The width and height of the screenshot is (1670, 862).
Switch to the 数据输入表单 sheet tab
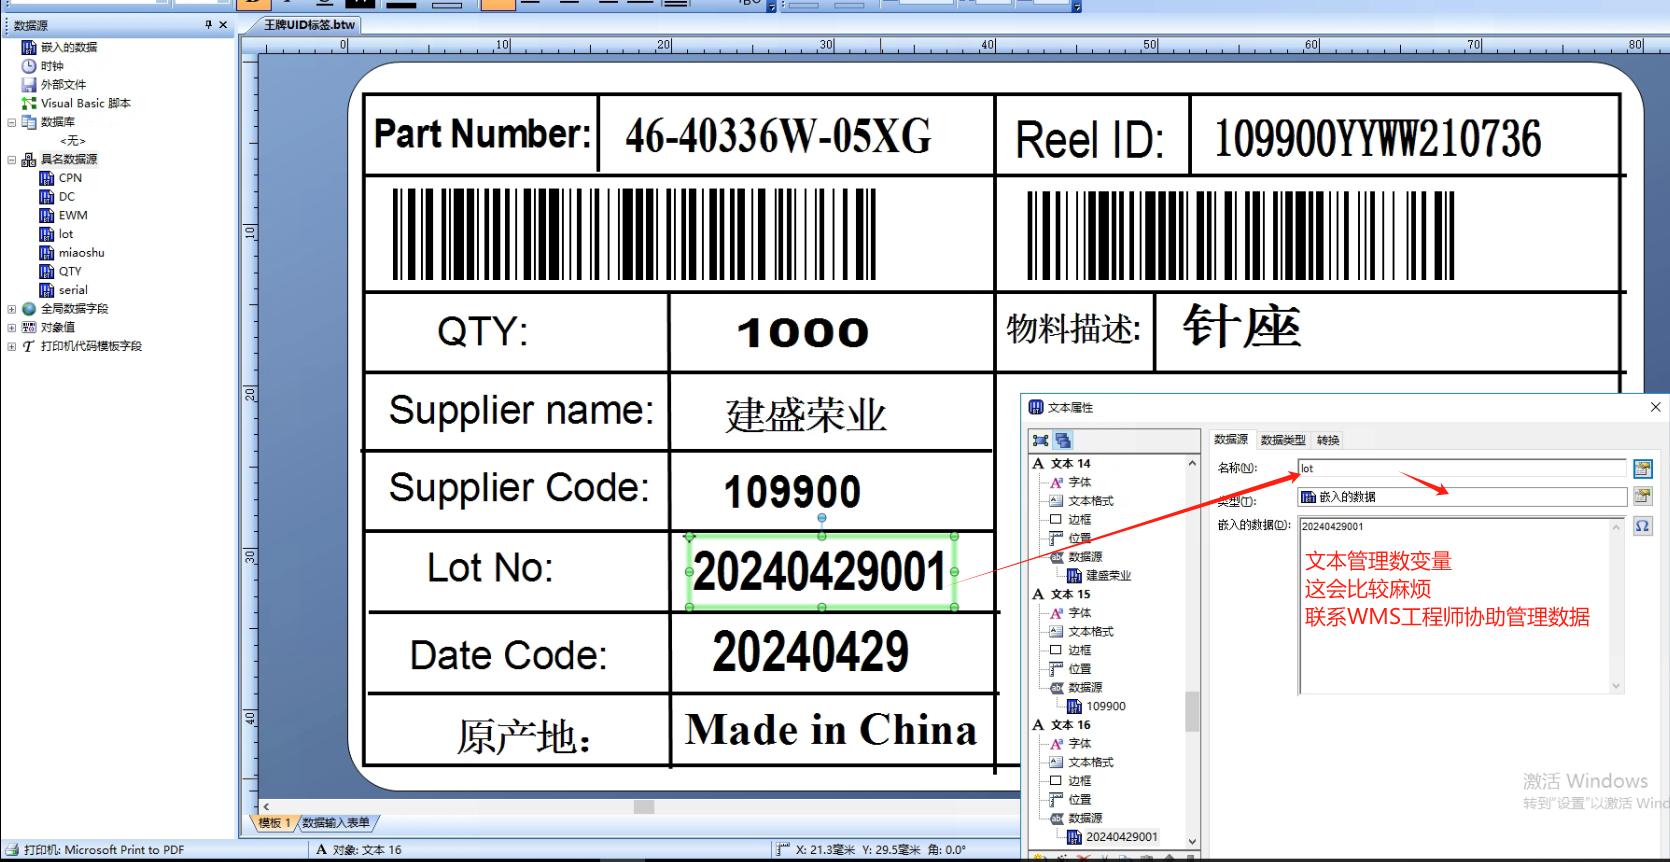336,823
